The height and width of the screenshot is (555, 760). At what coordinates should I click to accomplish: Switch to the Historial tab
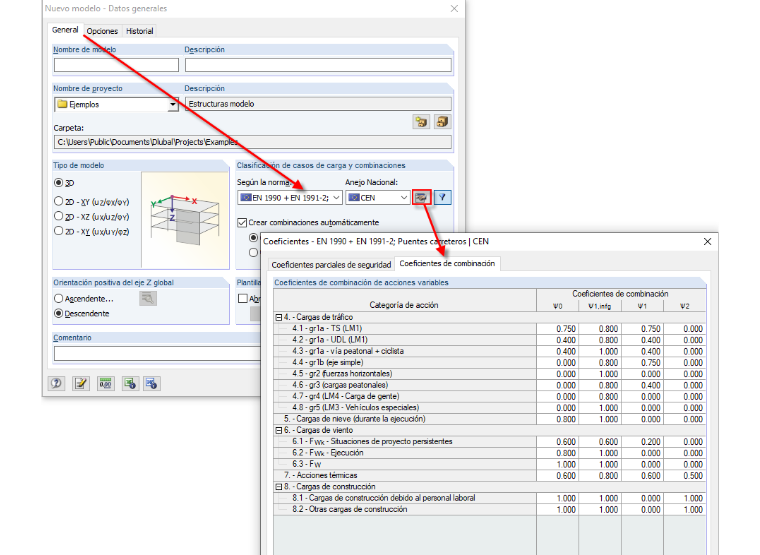[140, 31]
